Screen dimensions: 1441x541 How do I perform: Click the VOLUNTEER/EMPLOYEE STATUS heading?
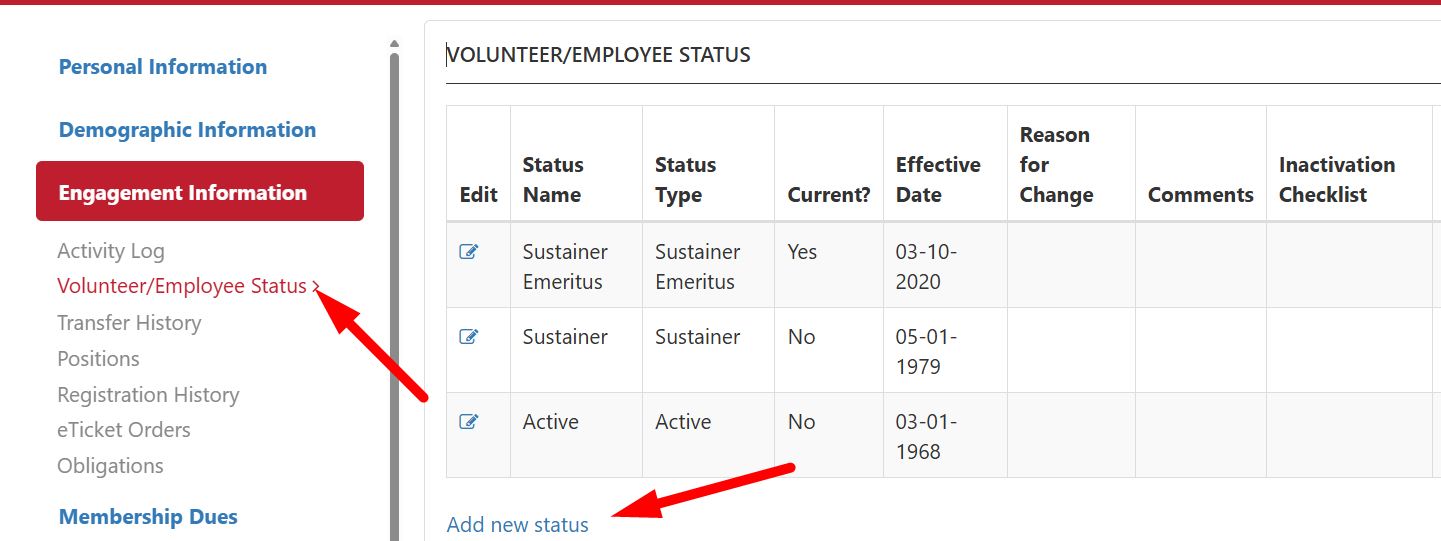coord(598,55)
